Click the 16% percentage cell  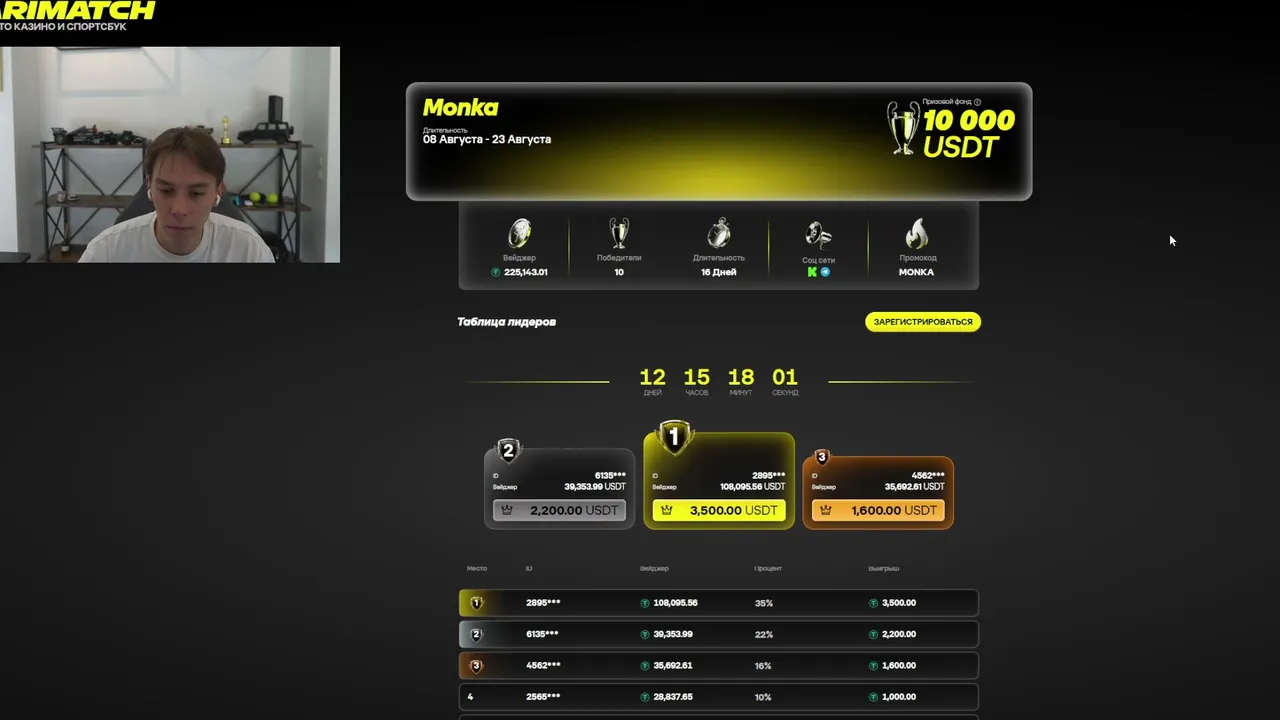(763, 665)
